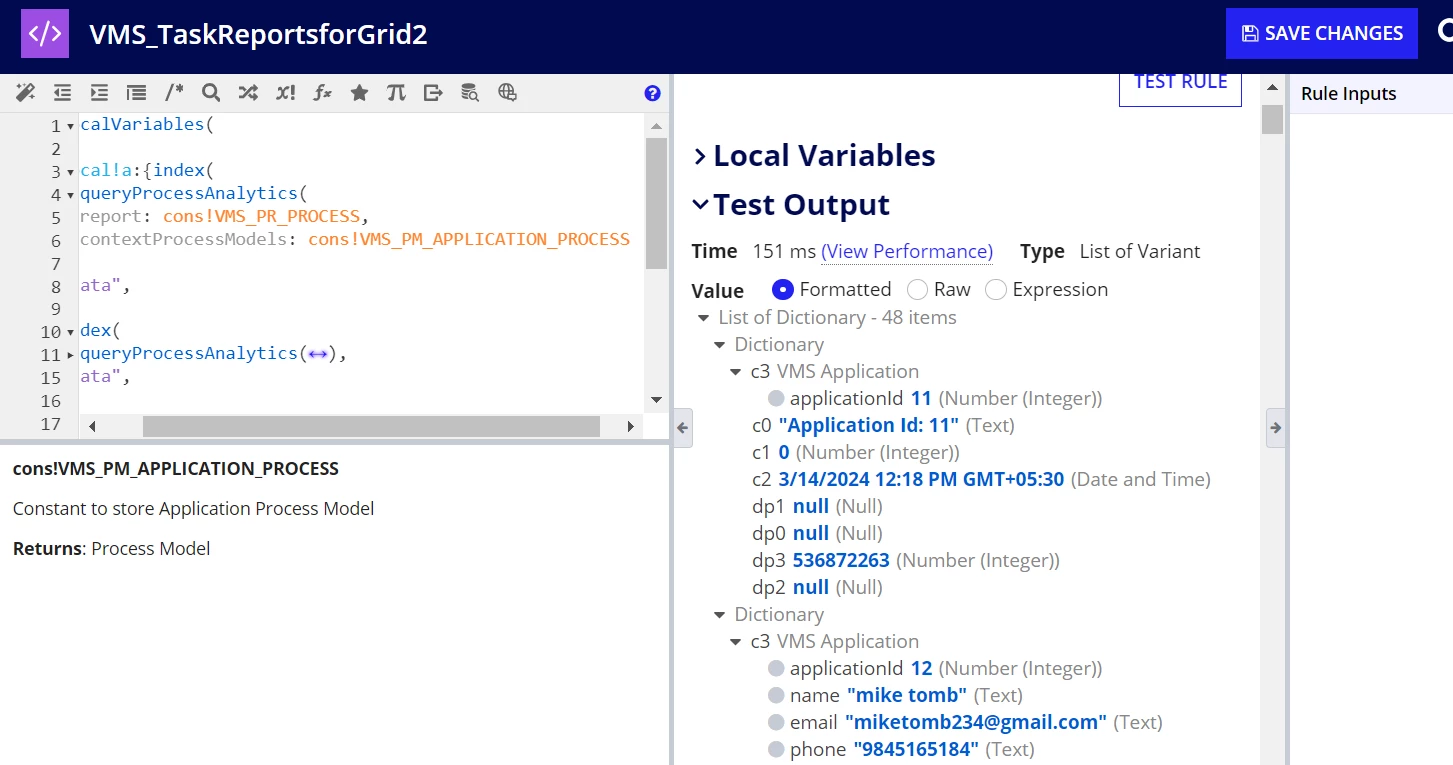The height and width of the screenshot is (765, 1453).
Task: Collapse right pane with arrow handle
Action: [x=1276, y=428]
